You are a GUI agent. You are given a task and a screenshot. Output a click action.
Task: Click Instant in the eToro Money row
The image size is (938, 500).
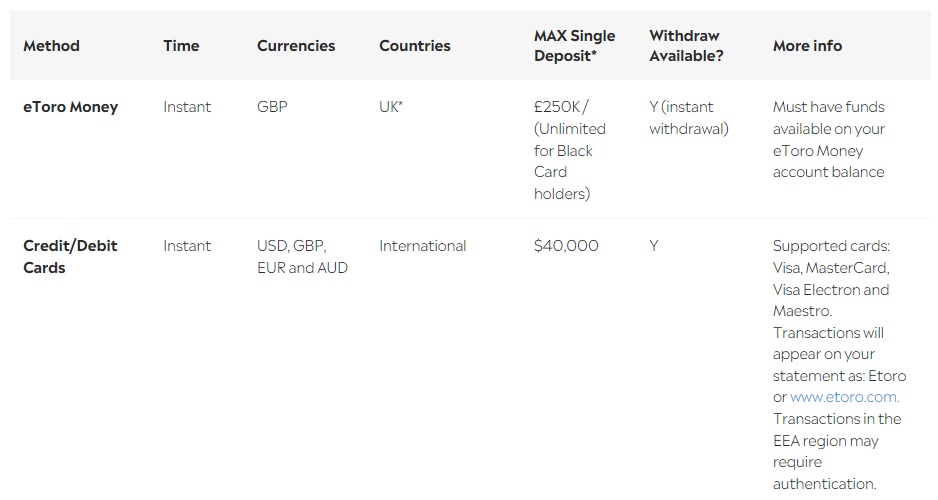187,107
